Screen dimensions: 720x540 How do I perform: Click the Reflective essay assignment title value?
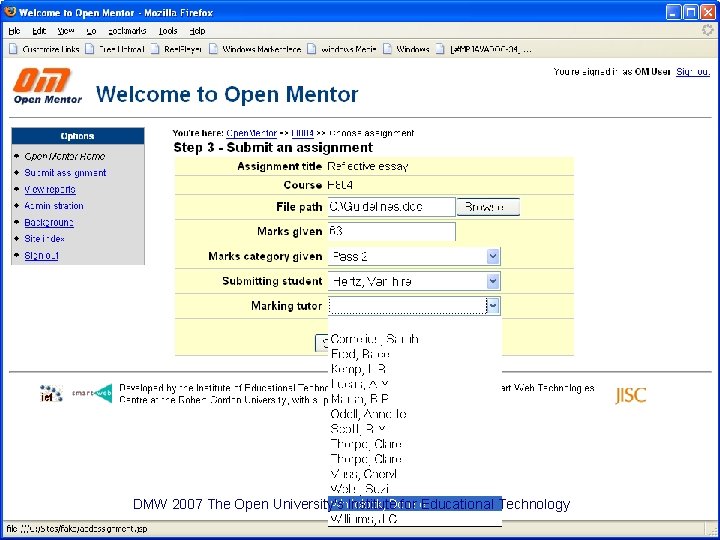coord(368,166)
